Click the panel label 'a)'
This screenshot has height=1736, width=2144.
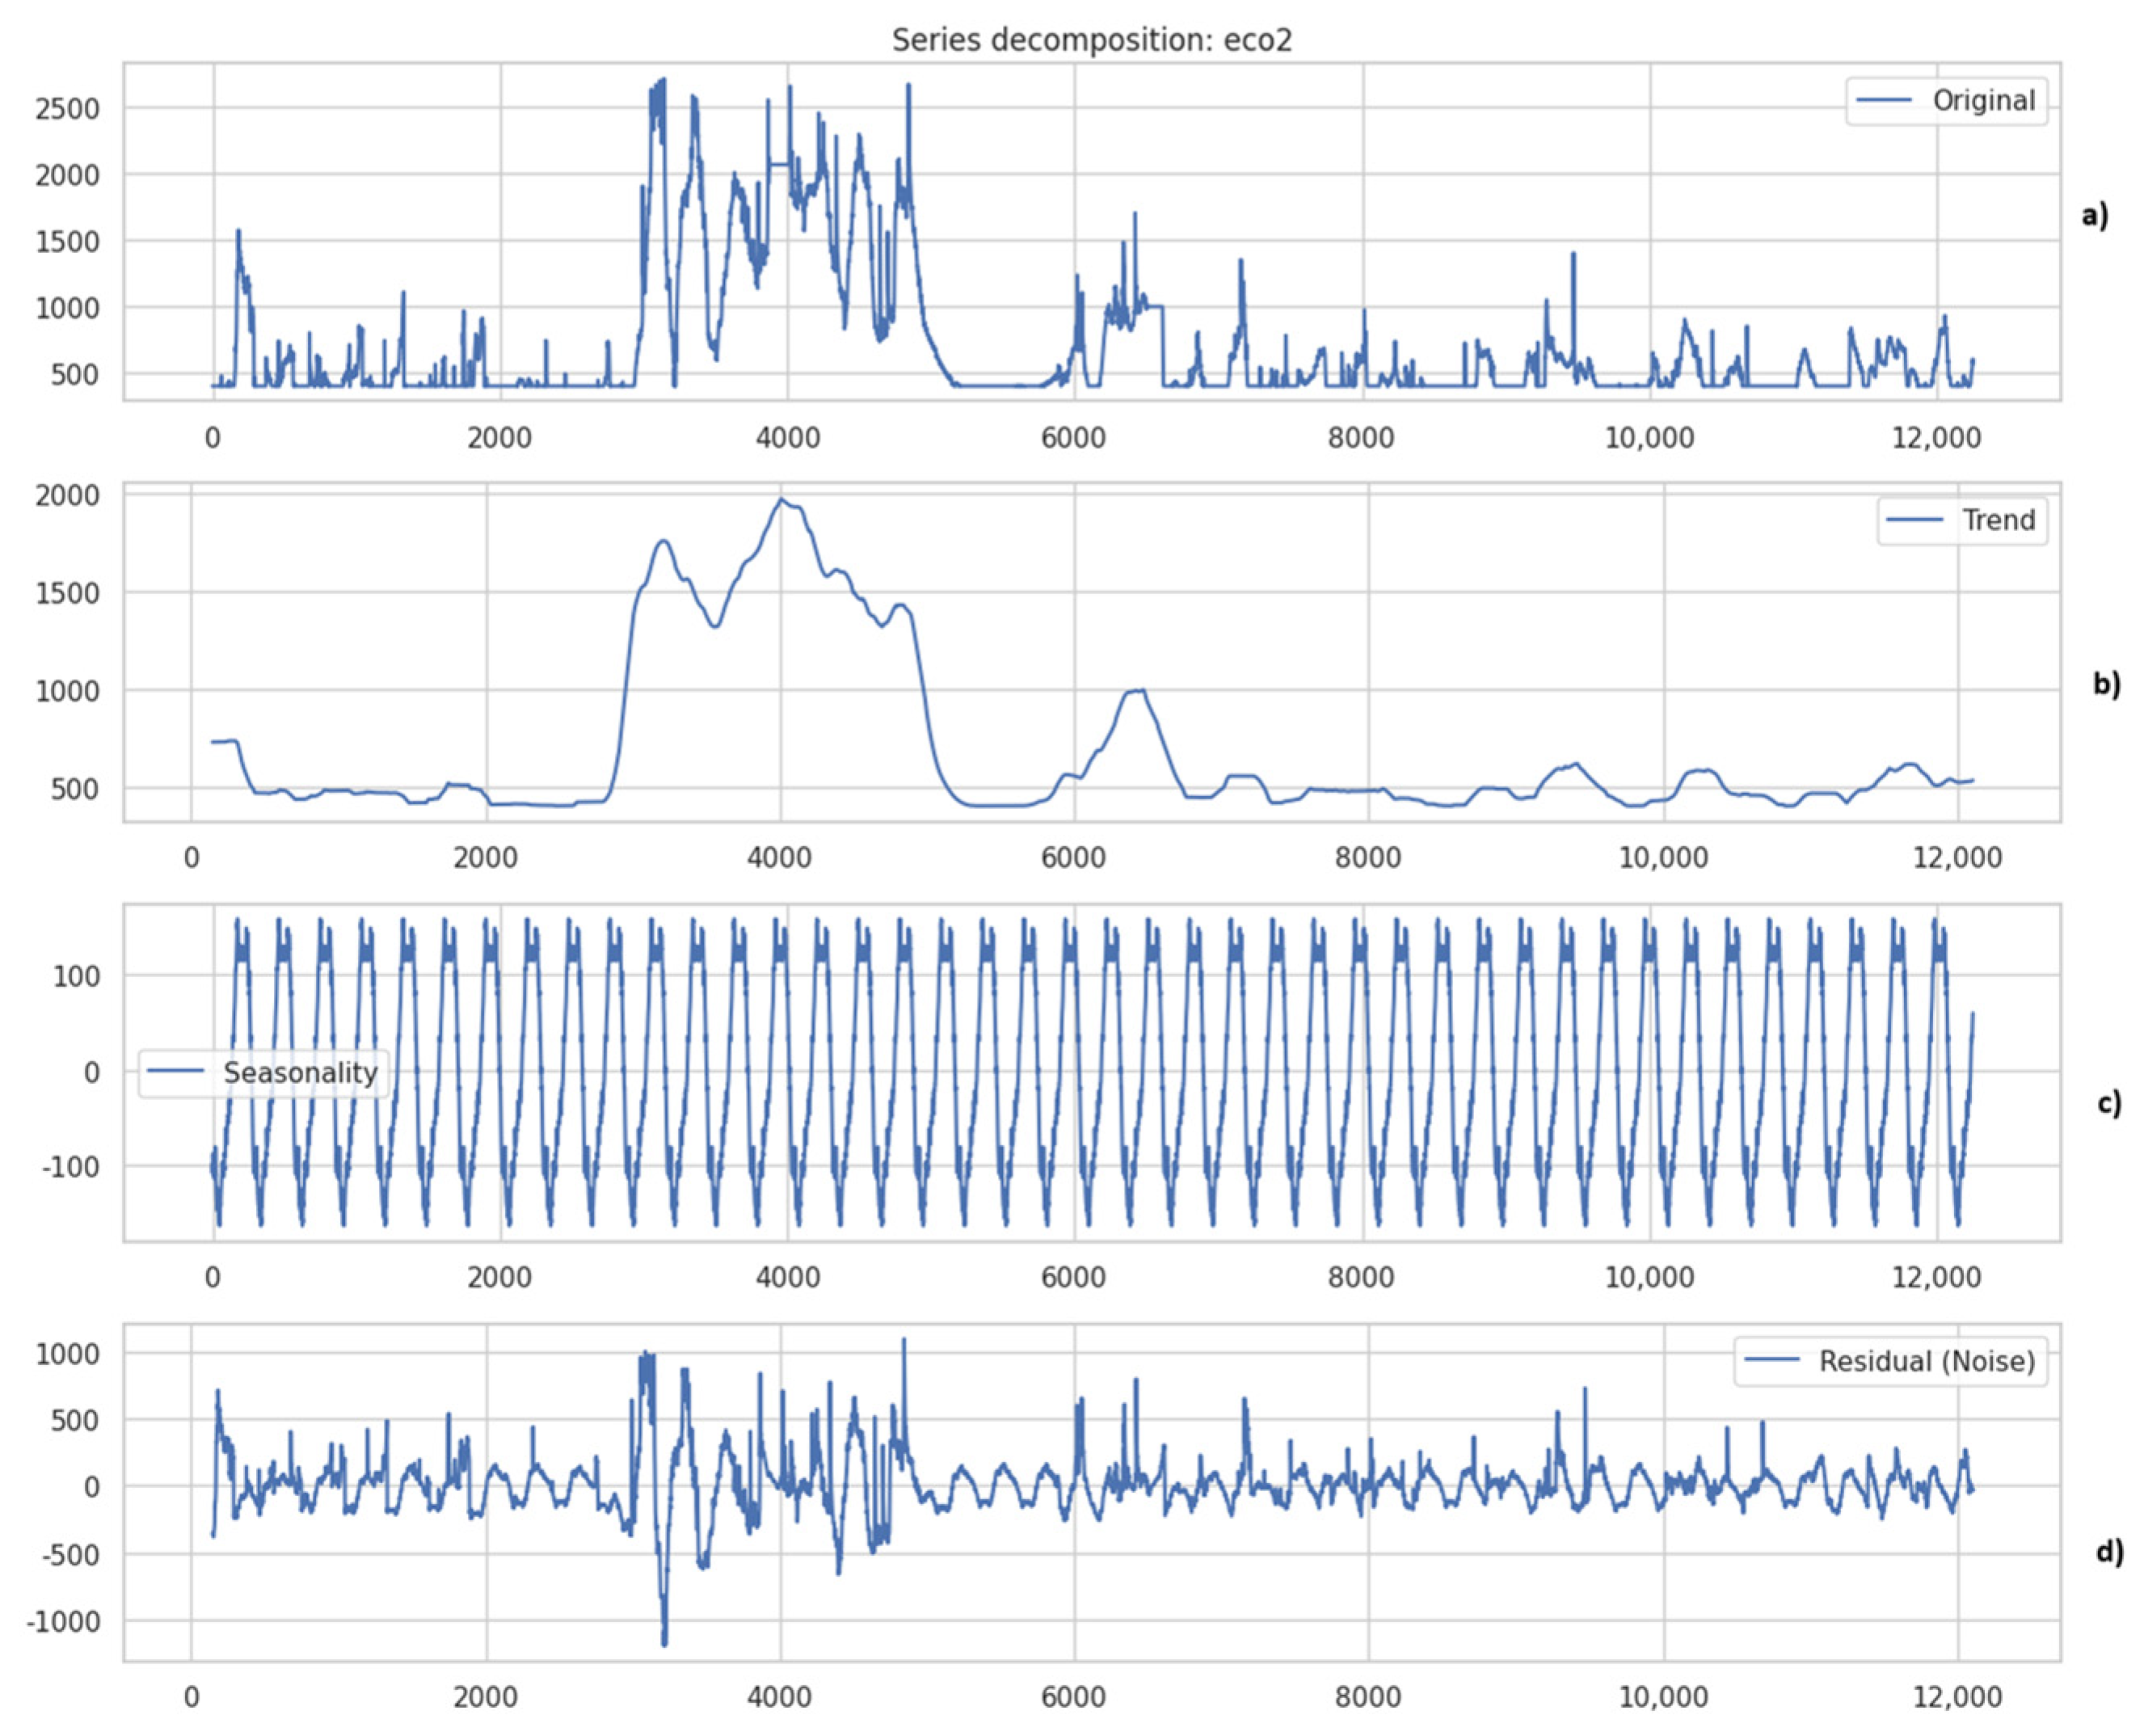pos(2094,215)
